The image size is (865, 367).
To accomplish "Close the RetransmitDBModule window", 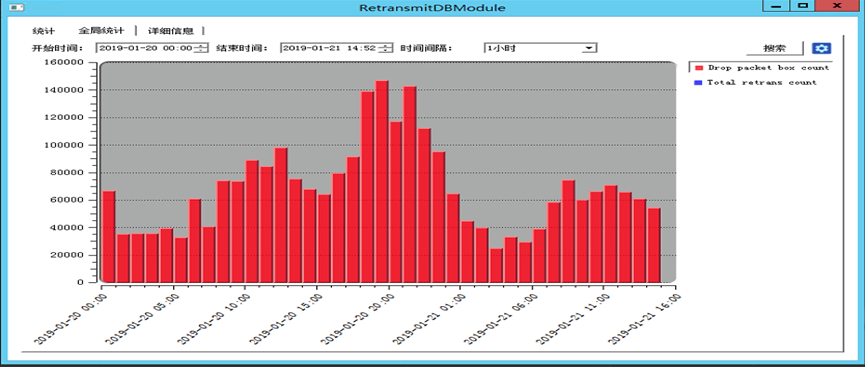I will [x=837, y=6].
